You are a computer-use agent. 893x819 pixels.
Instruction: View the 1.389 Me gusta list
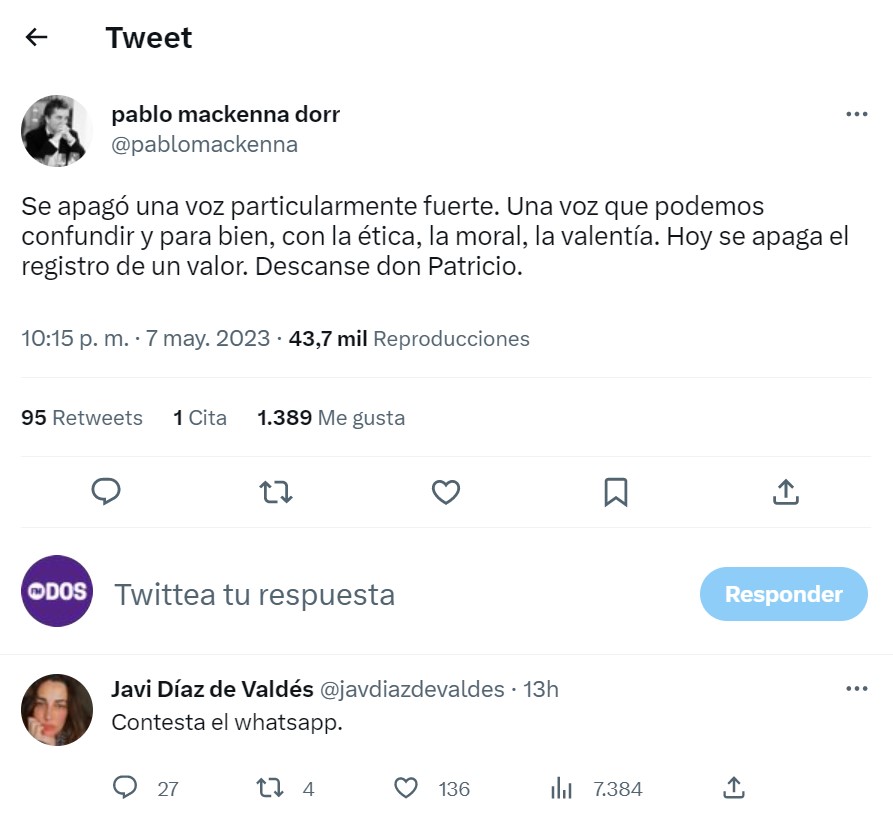pyautogui.click(x=331, y=418)
